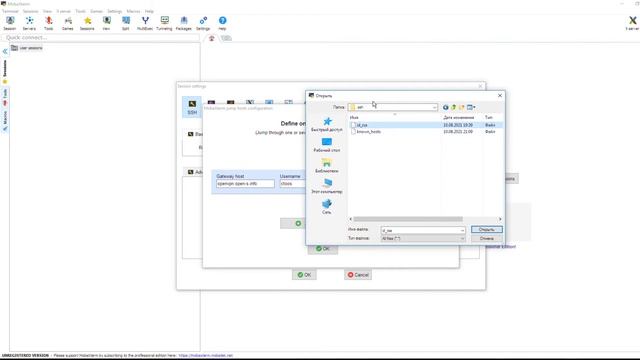Click OK in jump hosts configuration

click(322, 249)
